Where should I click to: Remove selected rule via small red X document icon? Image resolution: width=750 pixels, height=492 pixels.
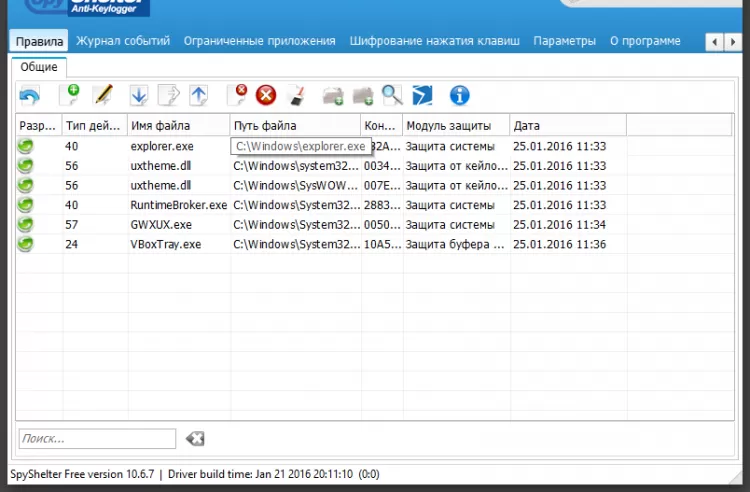(237, 95)
